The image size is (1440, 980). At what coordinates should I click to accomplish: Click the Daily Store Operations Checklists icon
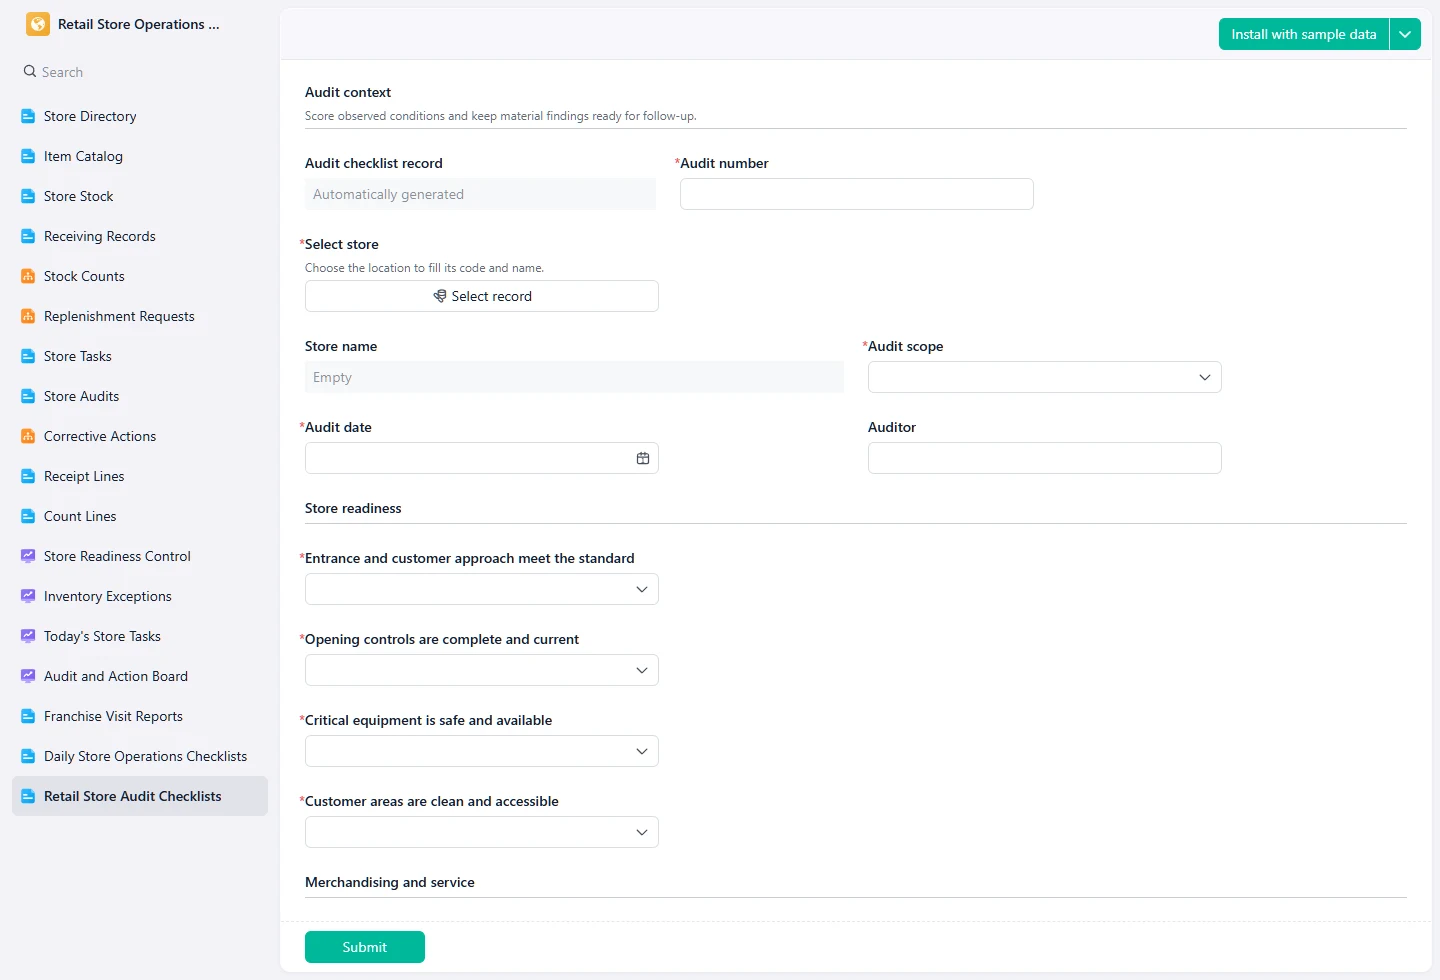click(x=28, y=756)
